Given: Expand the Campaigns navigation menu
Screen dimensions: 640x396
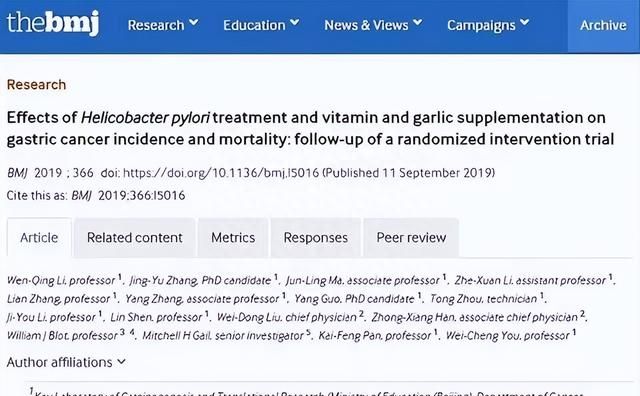Looking at the screenshot, I should tap(488, 25).
